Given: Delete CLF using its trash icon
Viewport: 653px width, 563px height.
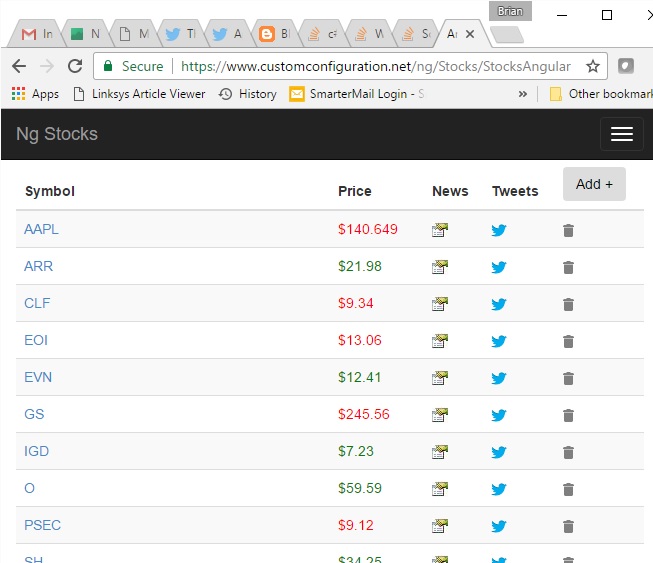Looking at the screenshot, I should coord(568,304).
